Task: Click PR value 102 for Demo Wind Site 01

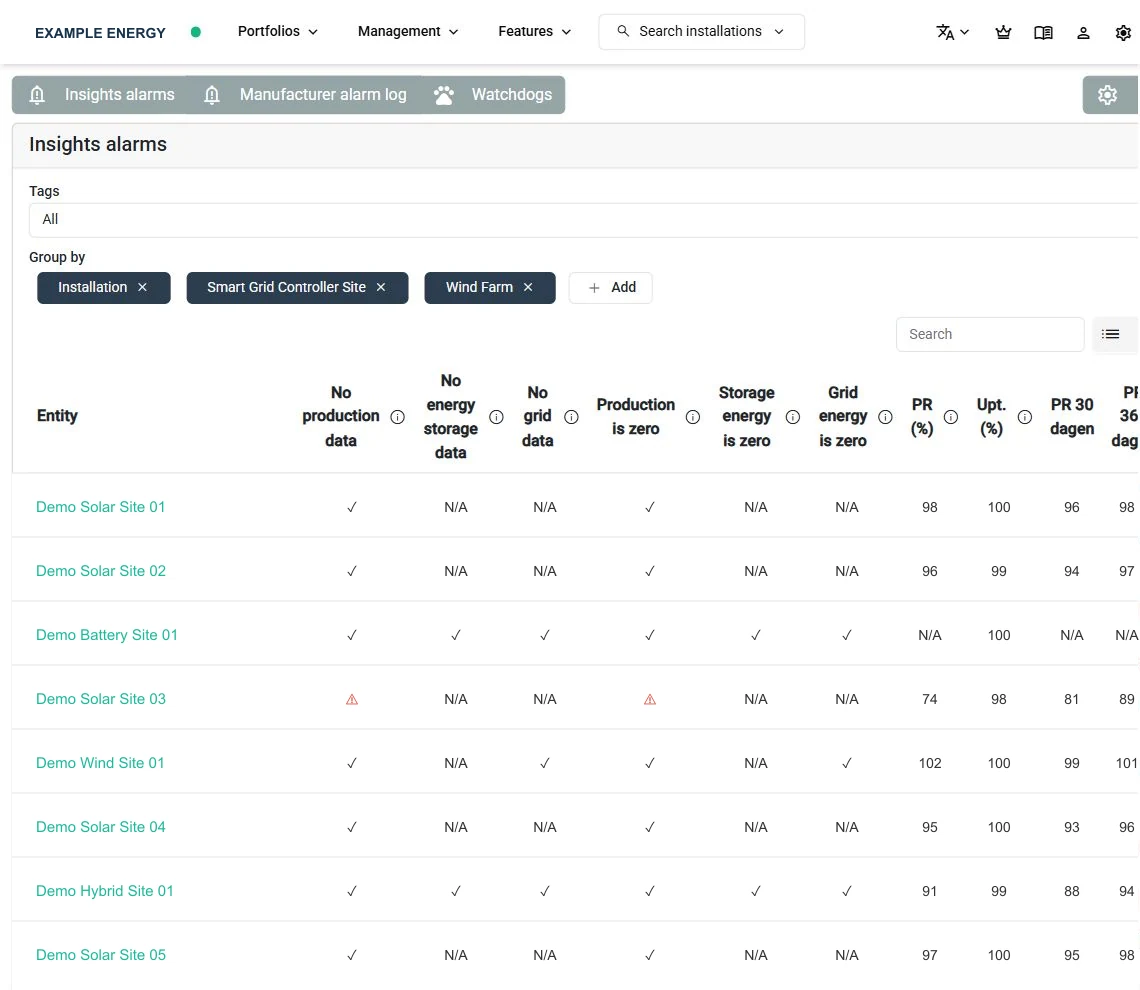Action: point(930,763)
